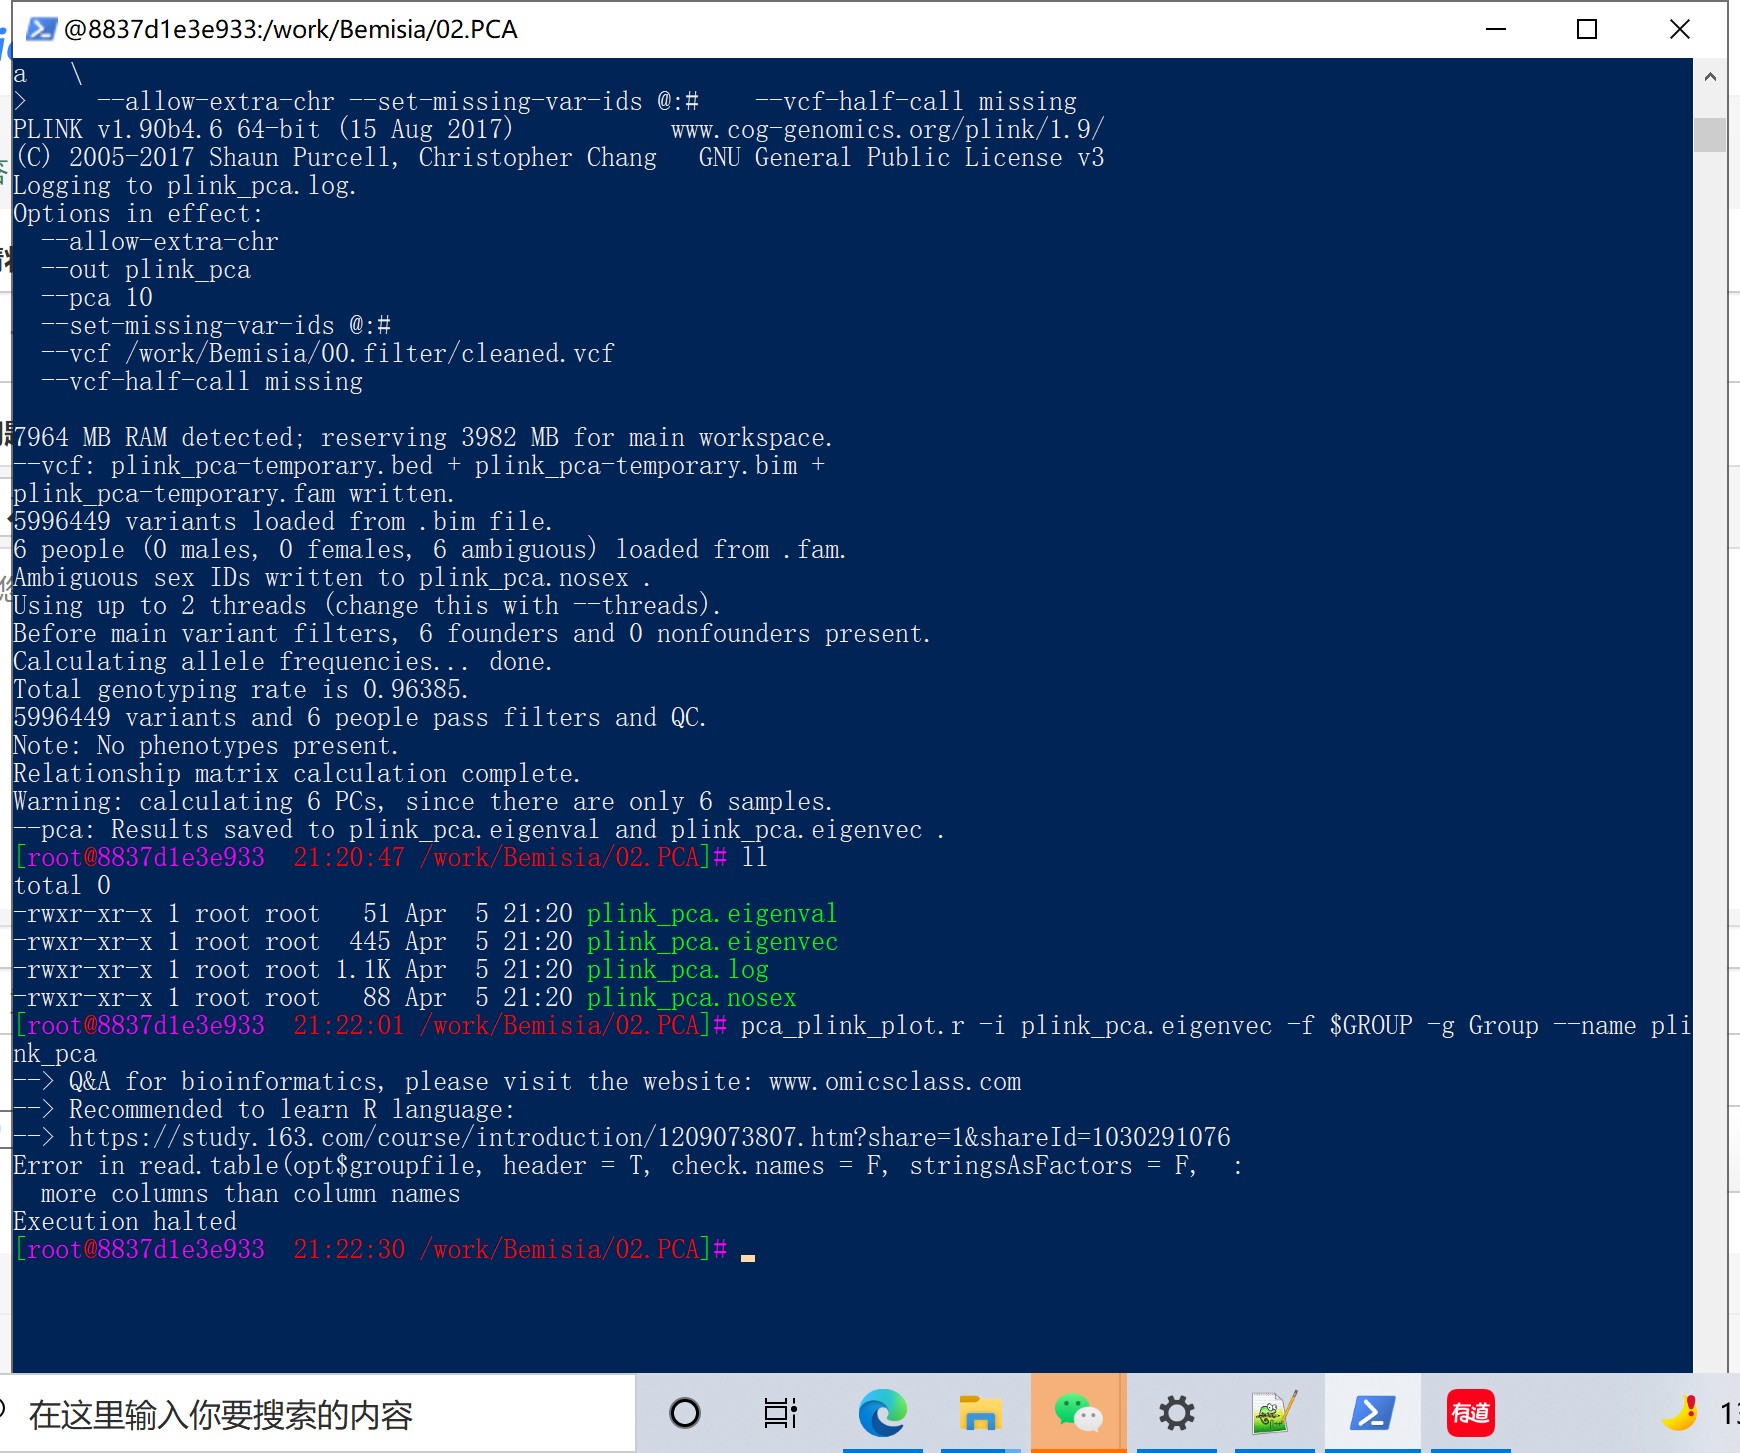Click plink_pca.log file name
Screen dimensions: 1740x1453
point(677,970)
